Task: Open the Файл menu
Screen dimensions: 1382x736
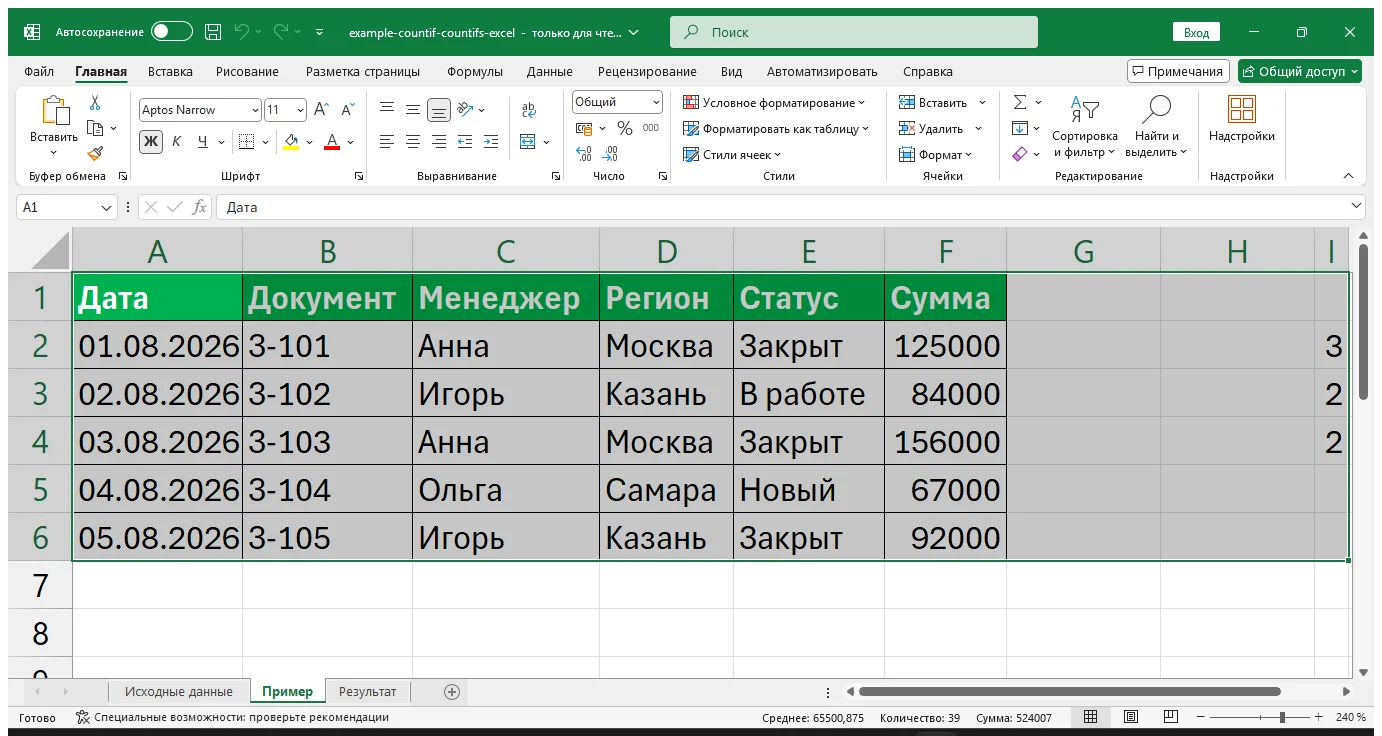Action: tap(39, 72)
